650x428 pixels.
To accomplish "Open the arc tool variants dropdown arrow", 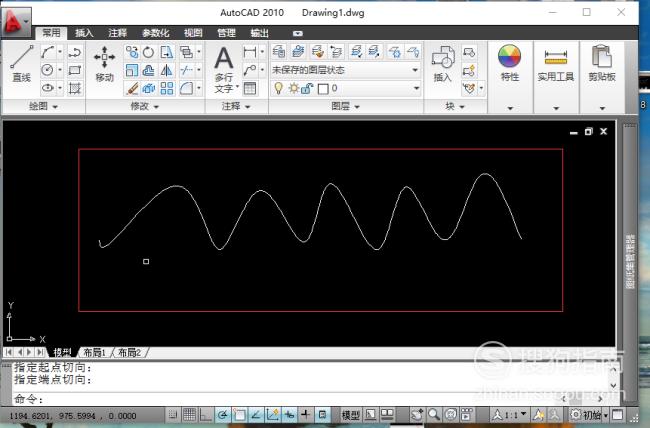I will coord(60,52).
